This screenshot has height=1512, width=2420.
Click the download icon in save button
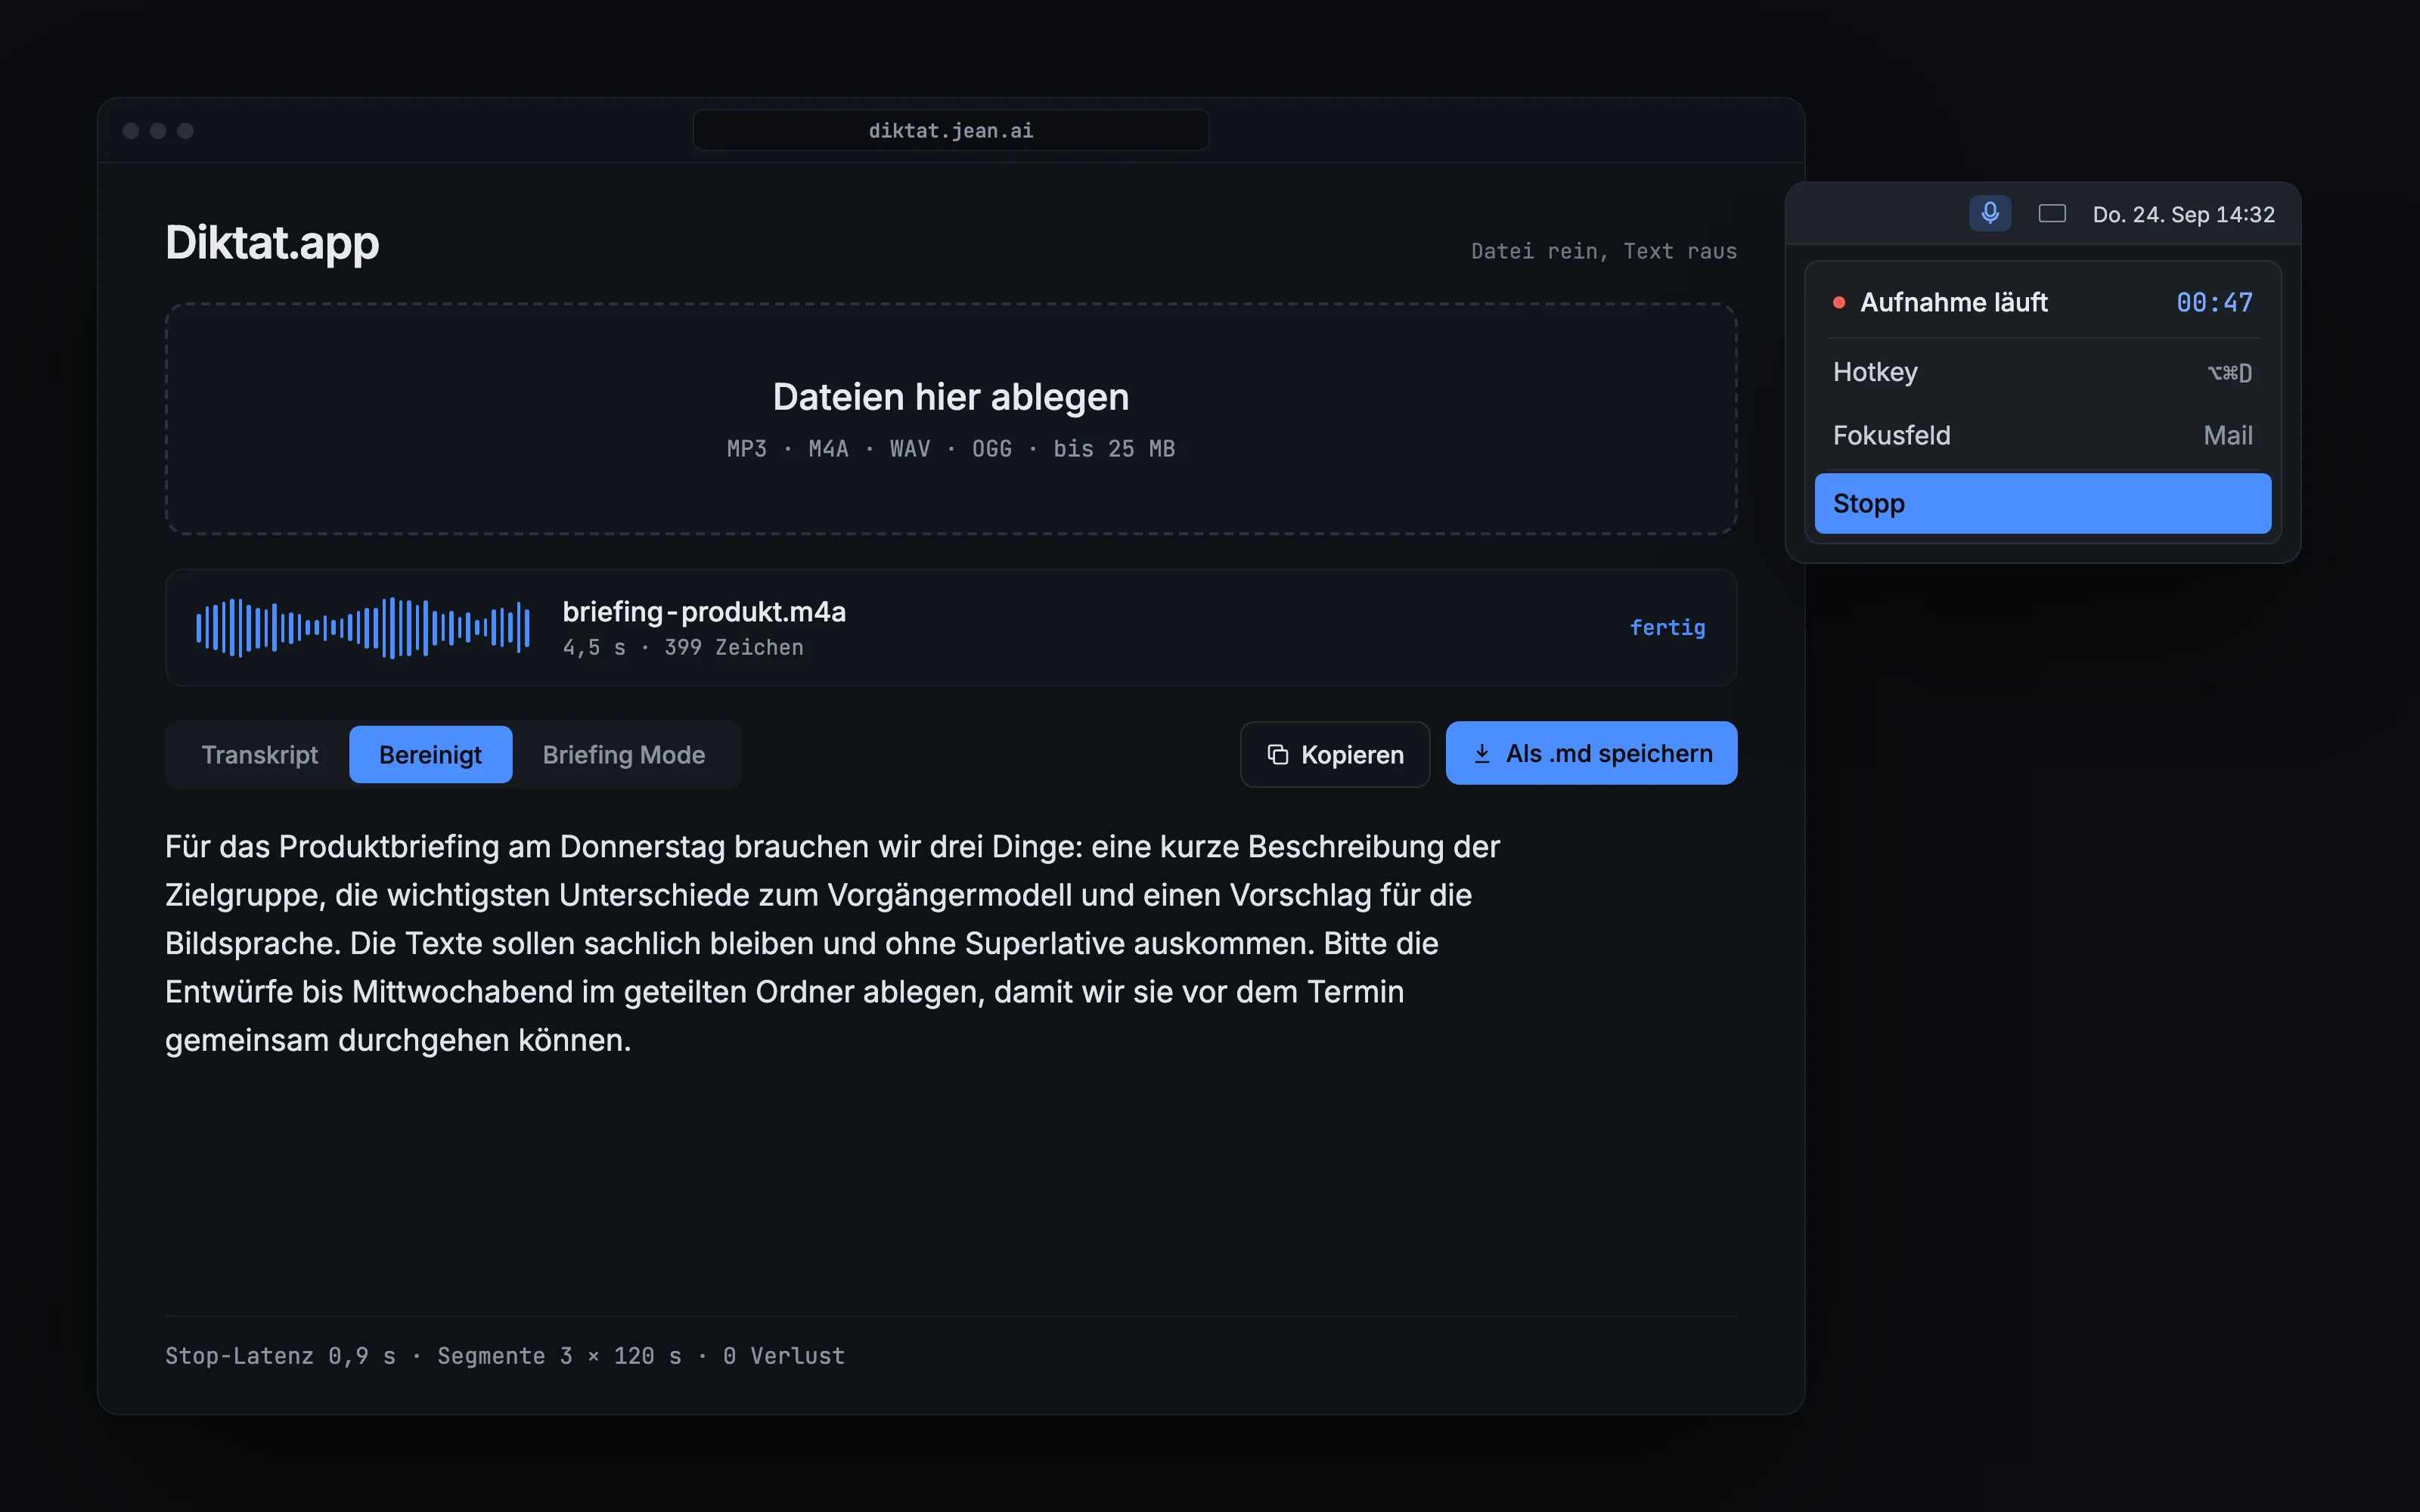click(1482, 754)
